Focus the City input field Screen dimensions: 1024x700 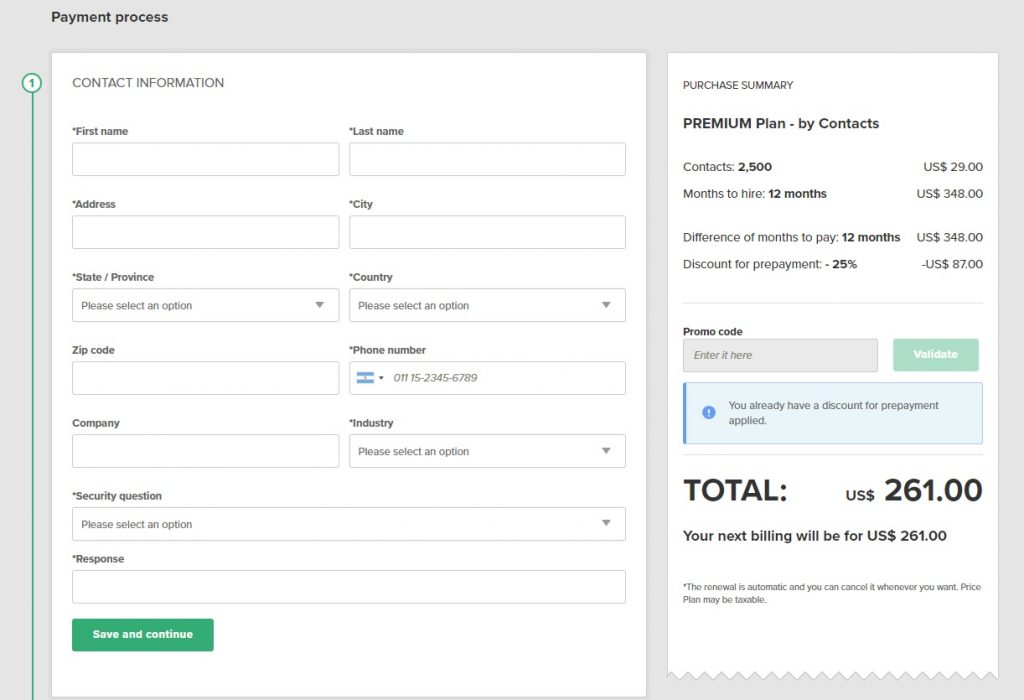point(487,232)
